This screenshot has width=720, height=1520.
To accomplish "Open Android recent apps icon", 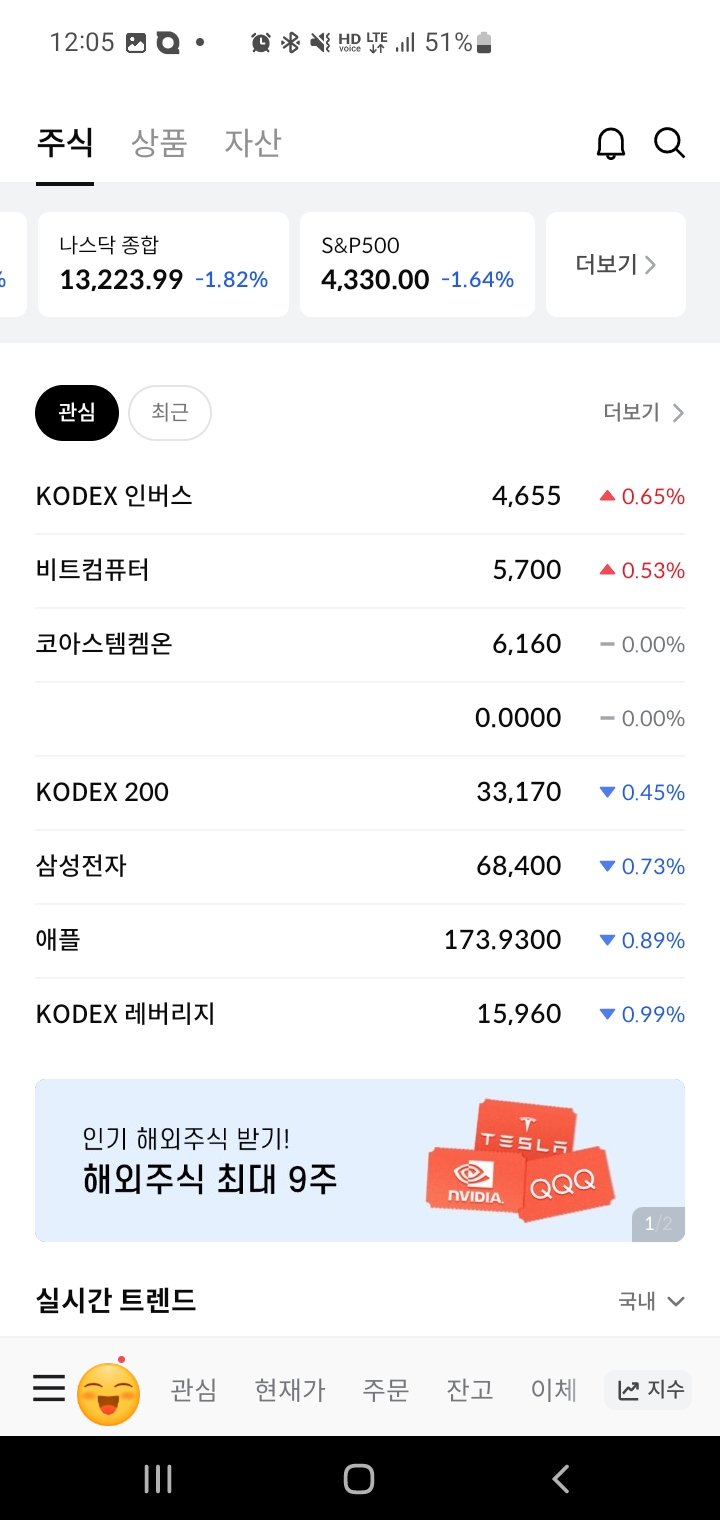I will click(x=158, y=1479).
